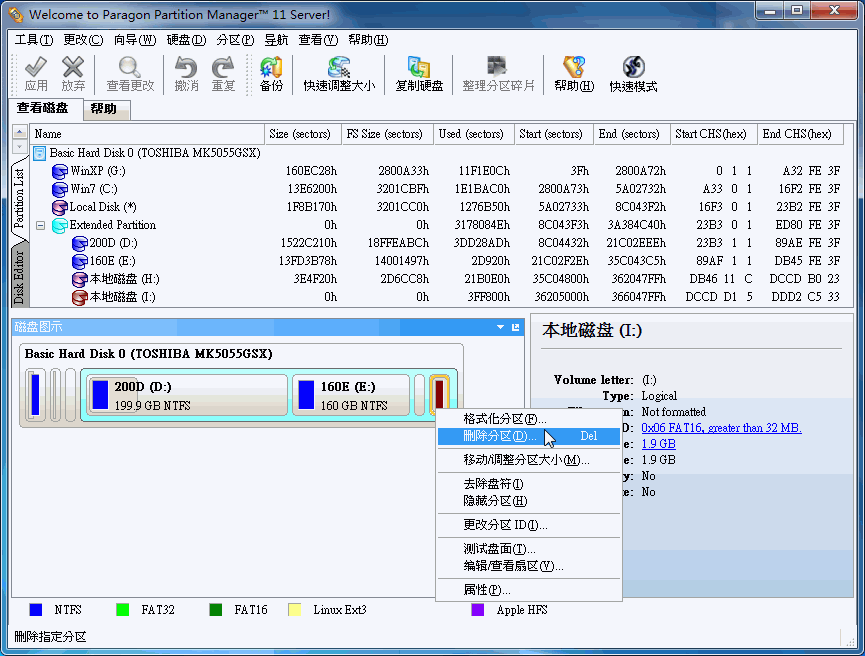
Task: Click the Size (sectors) column header
Action: coord(303,134)
